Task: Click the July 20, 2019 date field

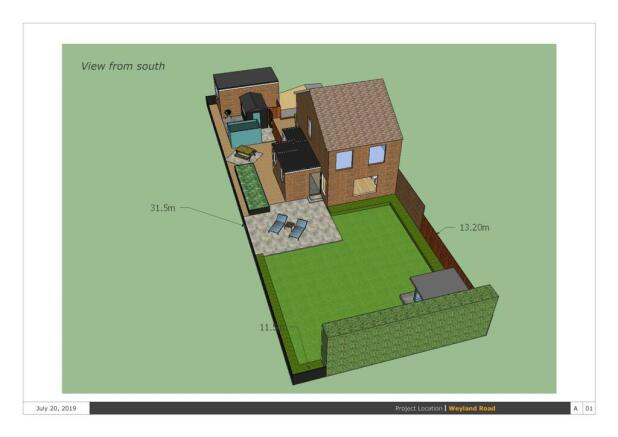Action: pos(56,408)
